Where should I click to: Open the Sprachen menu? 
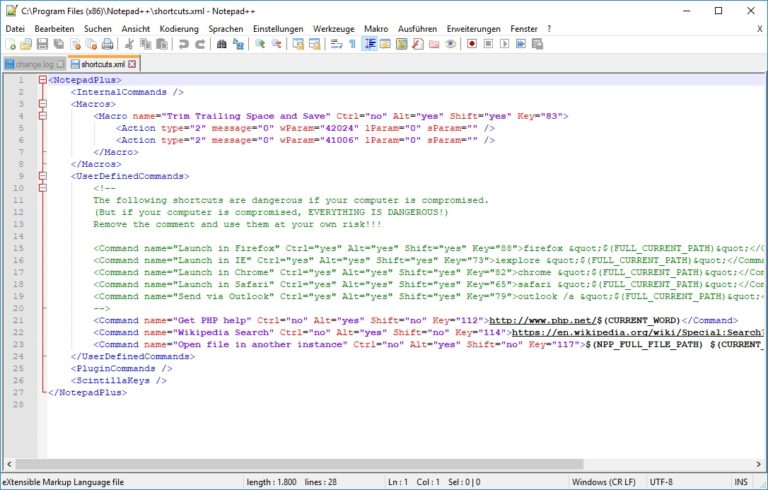pos(225,29)
